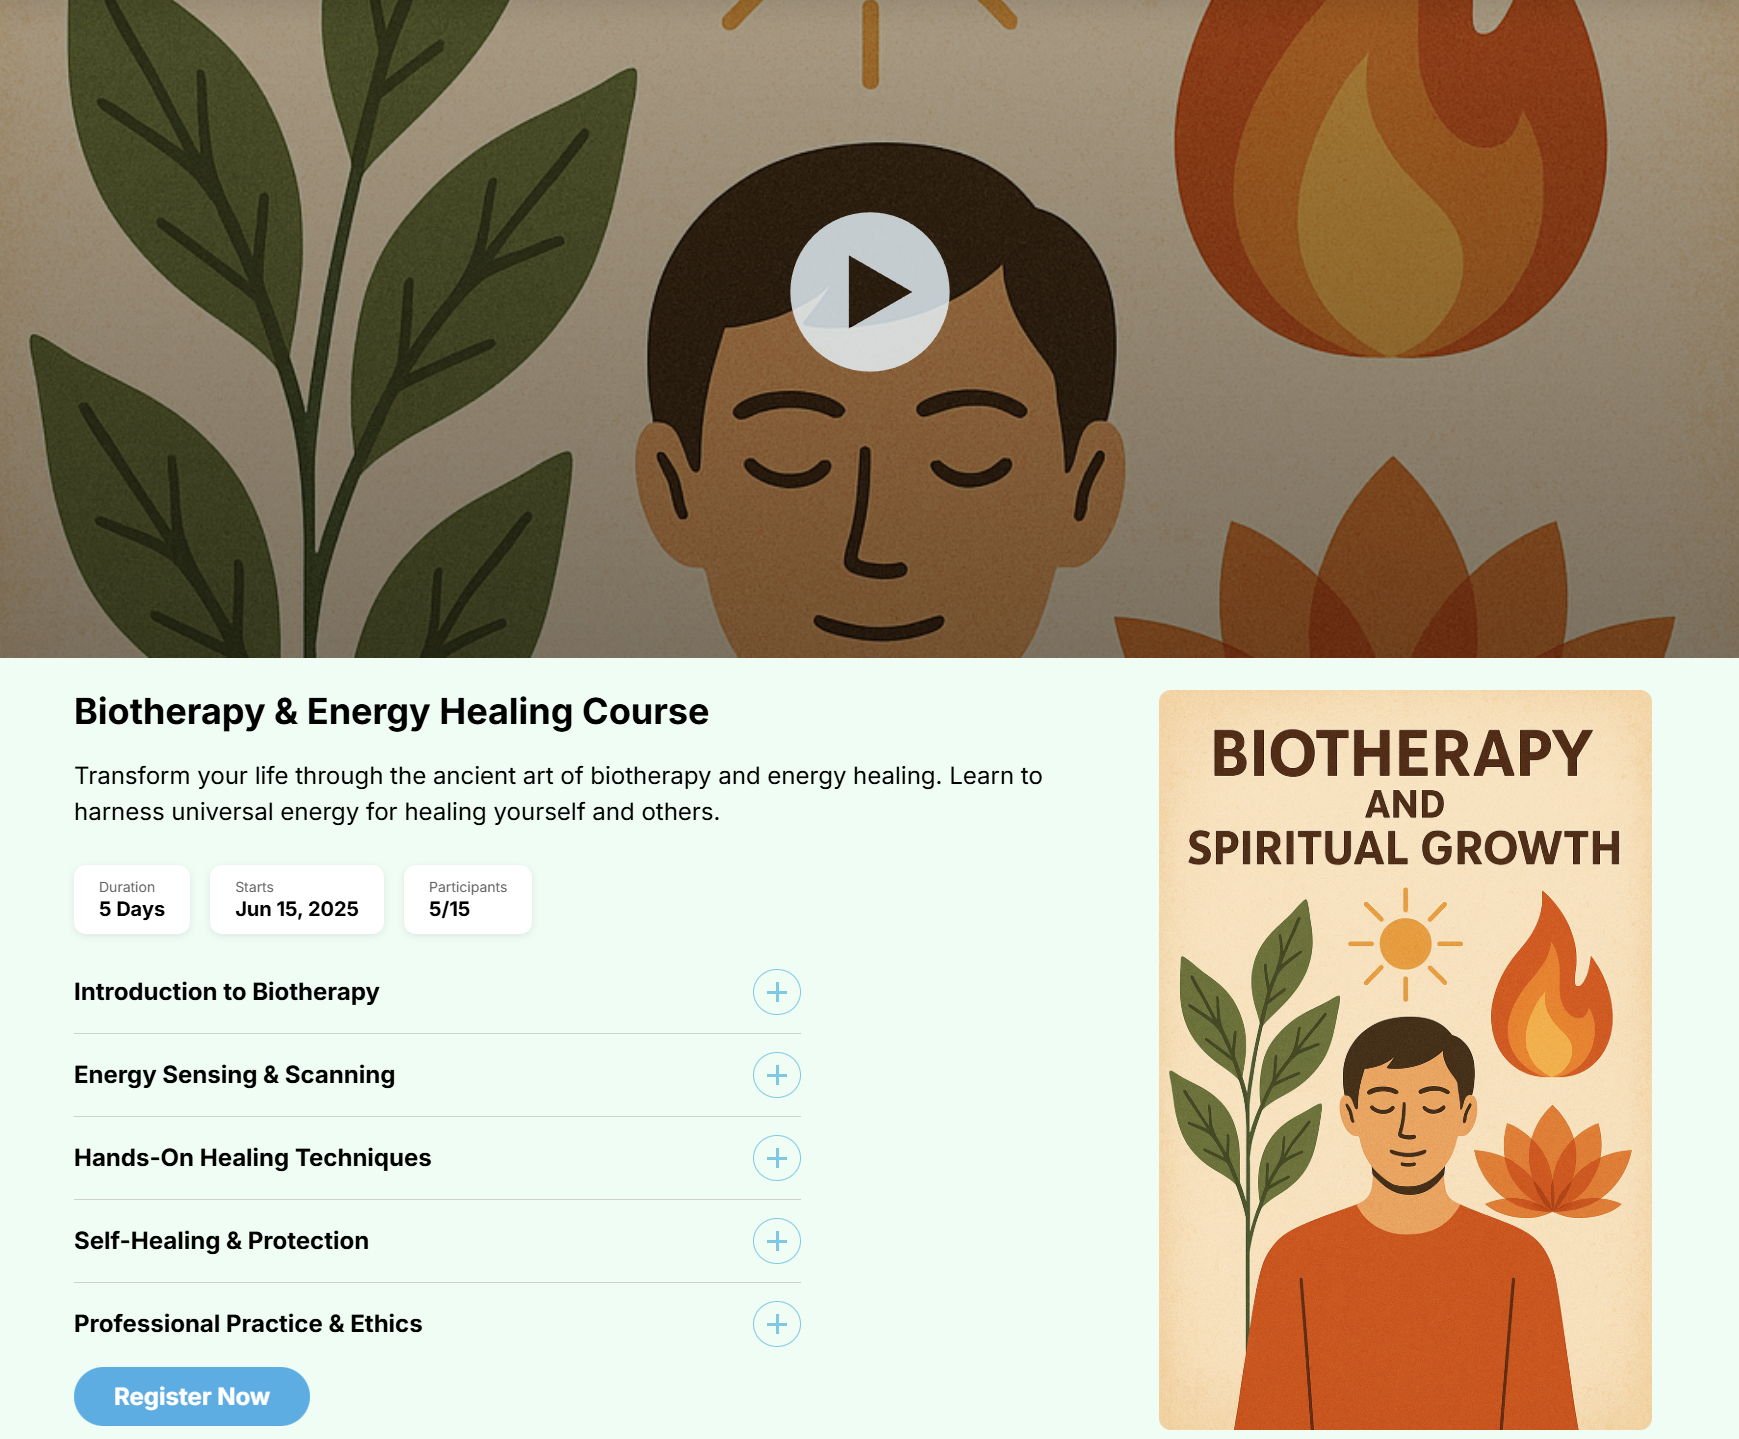Click the course description paragraph

pos(558,794)
